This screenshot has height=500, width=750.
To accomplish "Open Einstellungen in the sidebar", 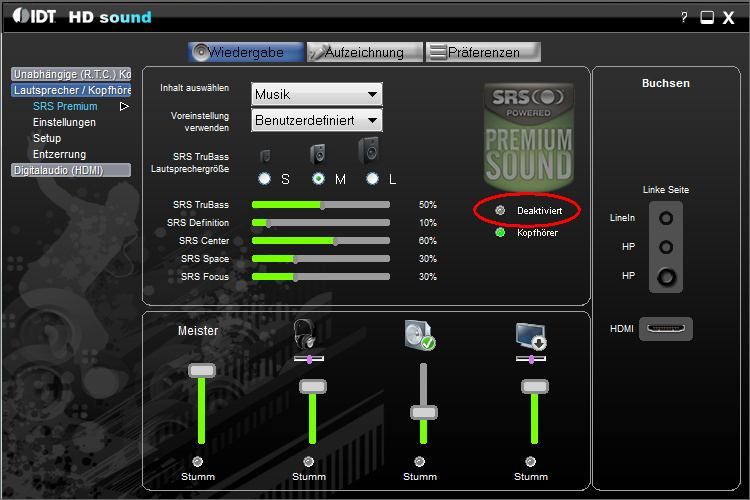I will pyautogui.click(x=64, y=122).
